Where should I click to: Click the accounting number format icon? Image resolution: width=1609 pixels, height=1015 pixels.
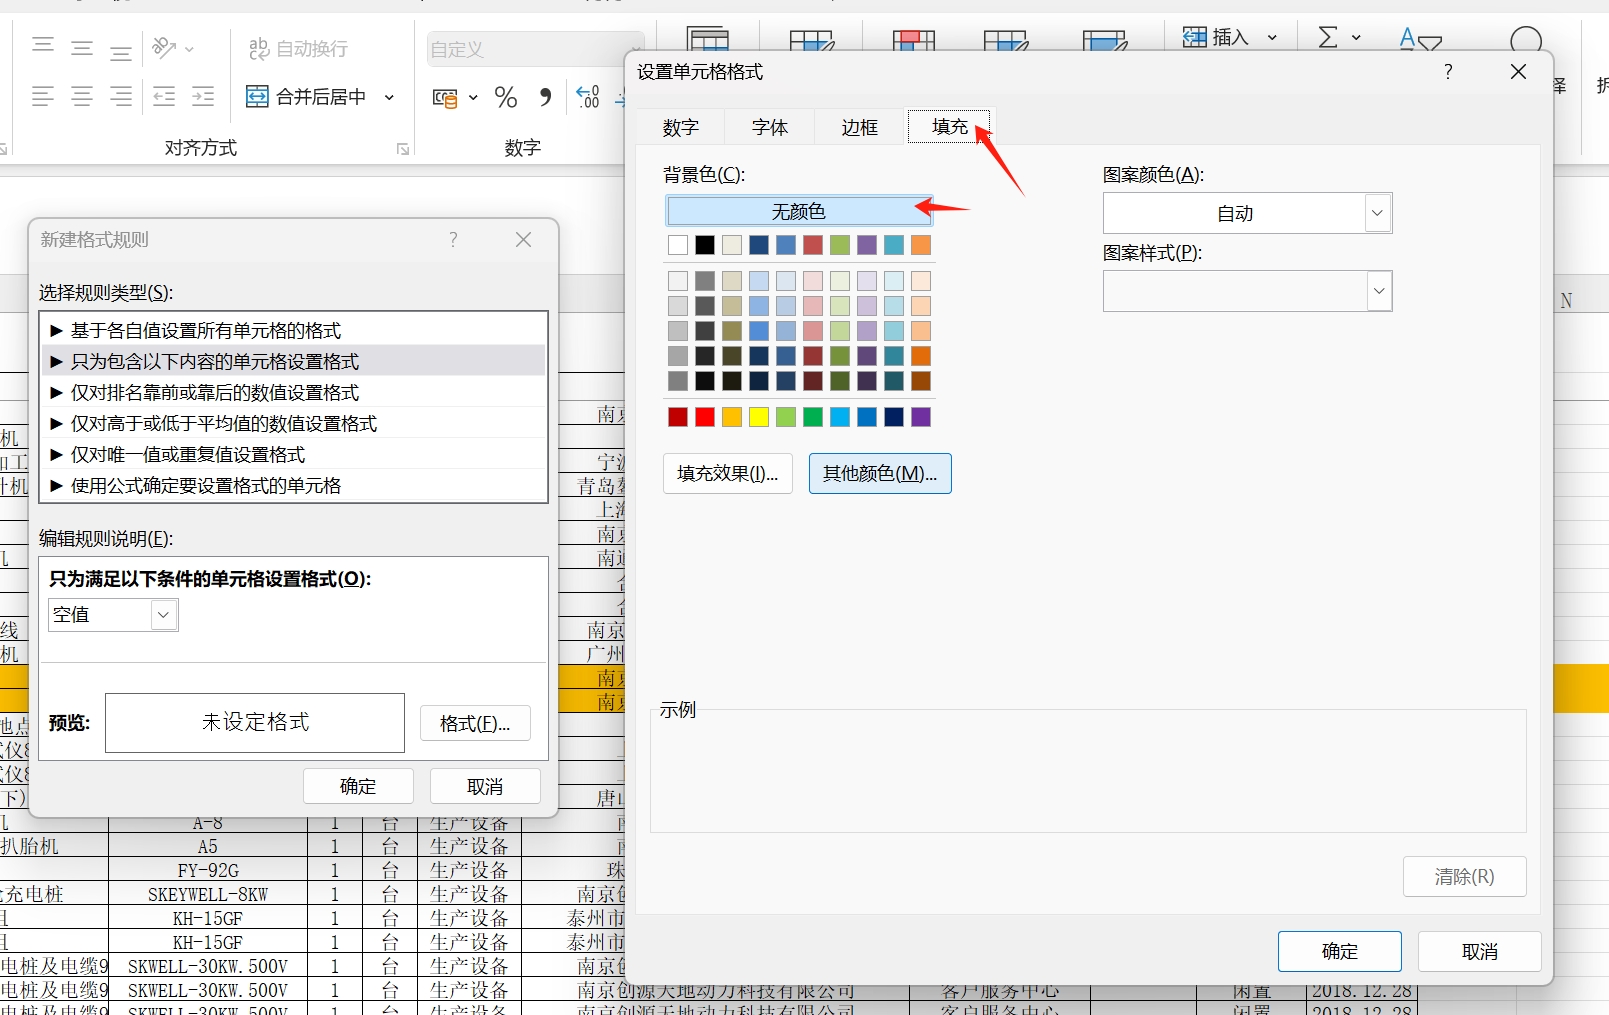pos(445,97)
